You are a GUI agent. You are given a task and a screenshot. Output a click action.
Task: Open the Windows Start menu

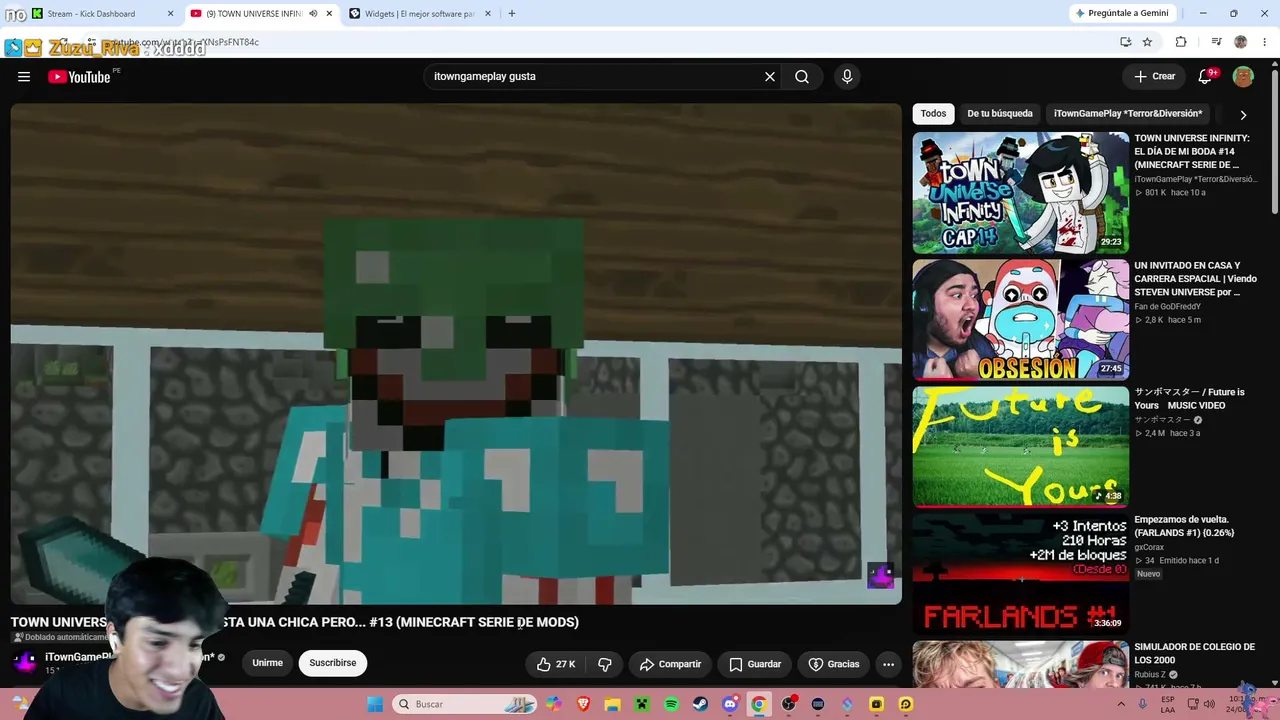pos(375,704)
